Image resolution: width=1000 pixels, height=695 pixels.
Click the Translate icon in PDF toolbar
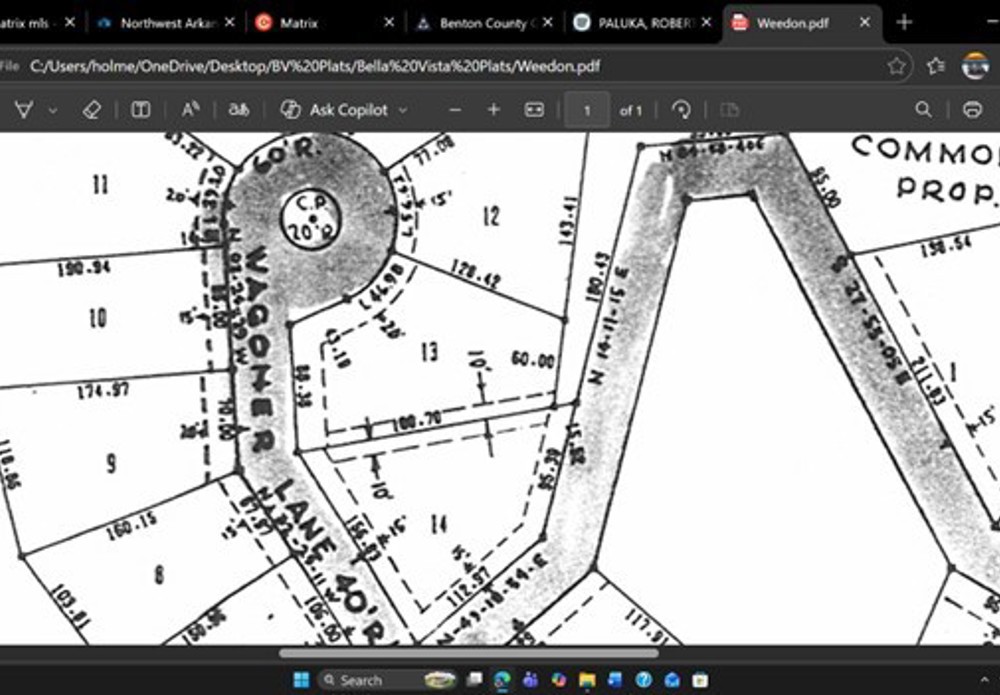(x=239, y=110)
